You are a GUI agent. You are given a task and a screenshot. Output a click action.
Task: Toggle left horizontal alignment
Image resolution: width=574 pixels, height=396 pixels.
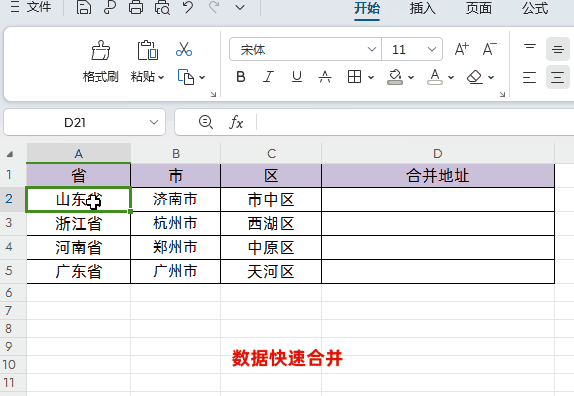(529, 77)
